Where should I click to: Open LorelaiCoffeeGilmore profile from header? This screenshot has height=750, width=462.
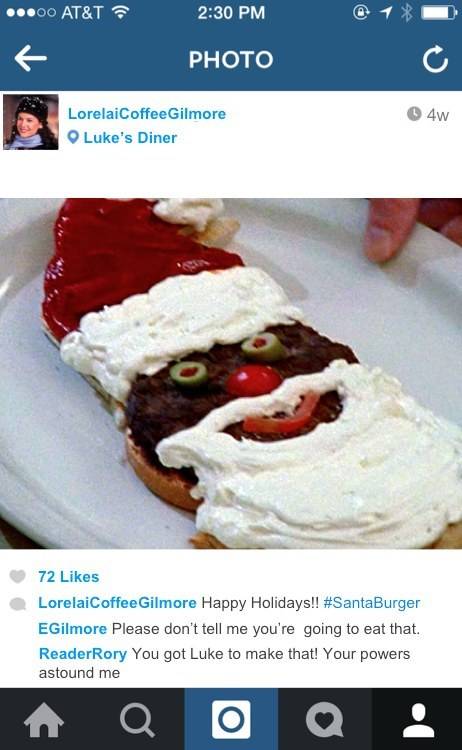[147, 114]
